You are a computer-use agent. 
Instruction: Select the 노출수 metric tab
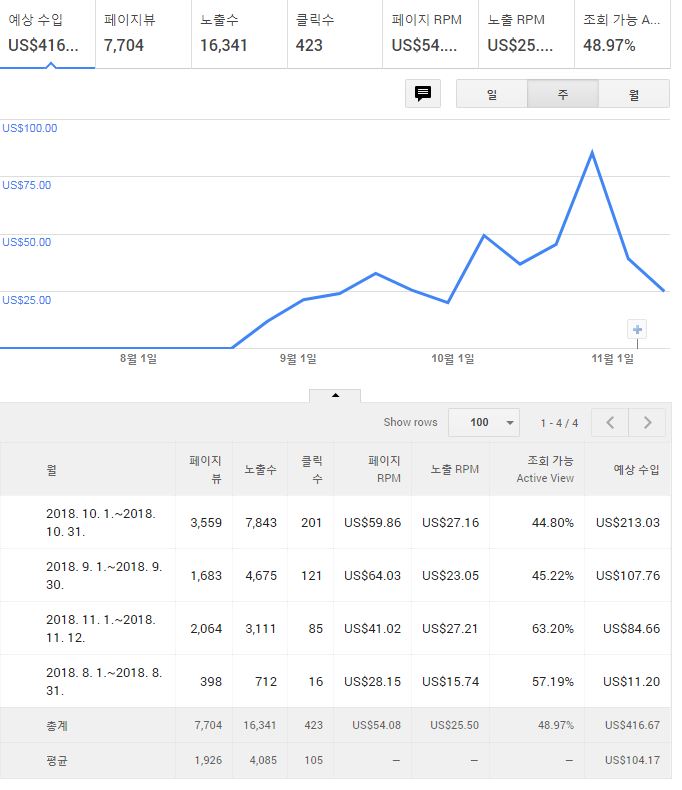point(239,33)
